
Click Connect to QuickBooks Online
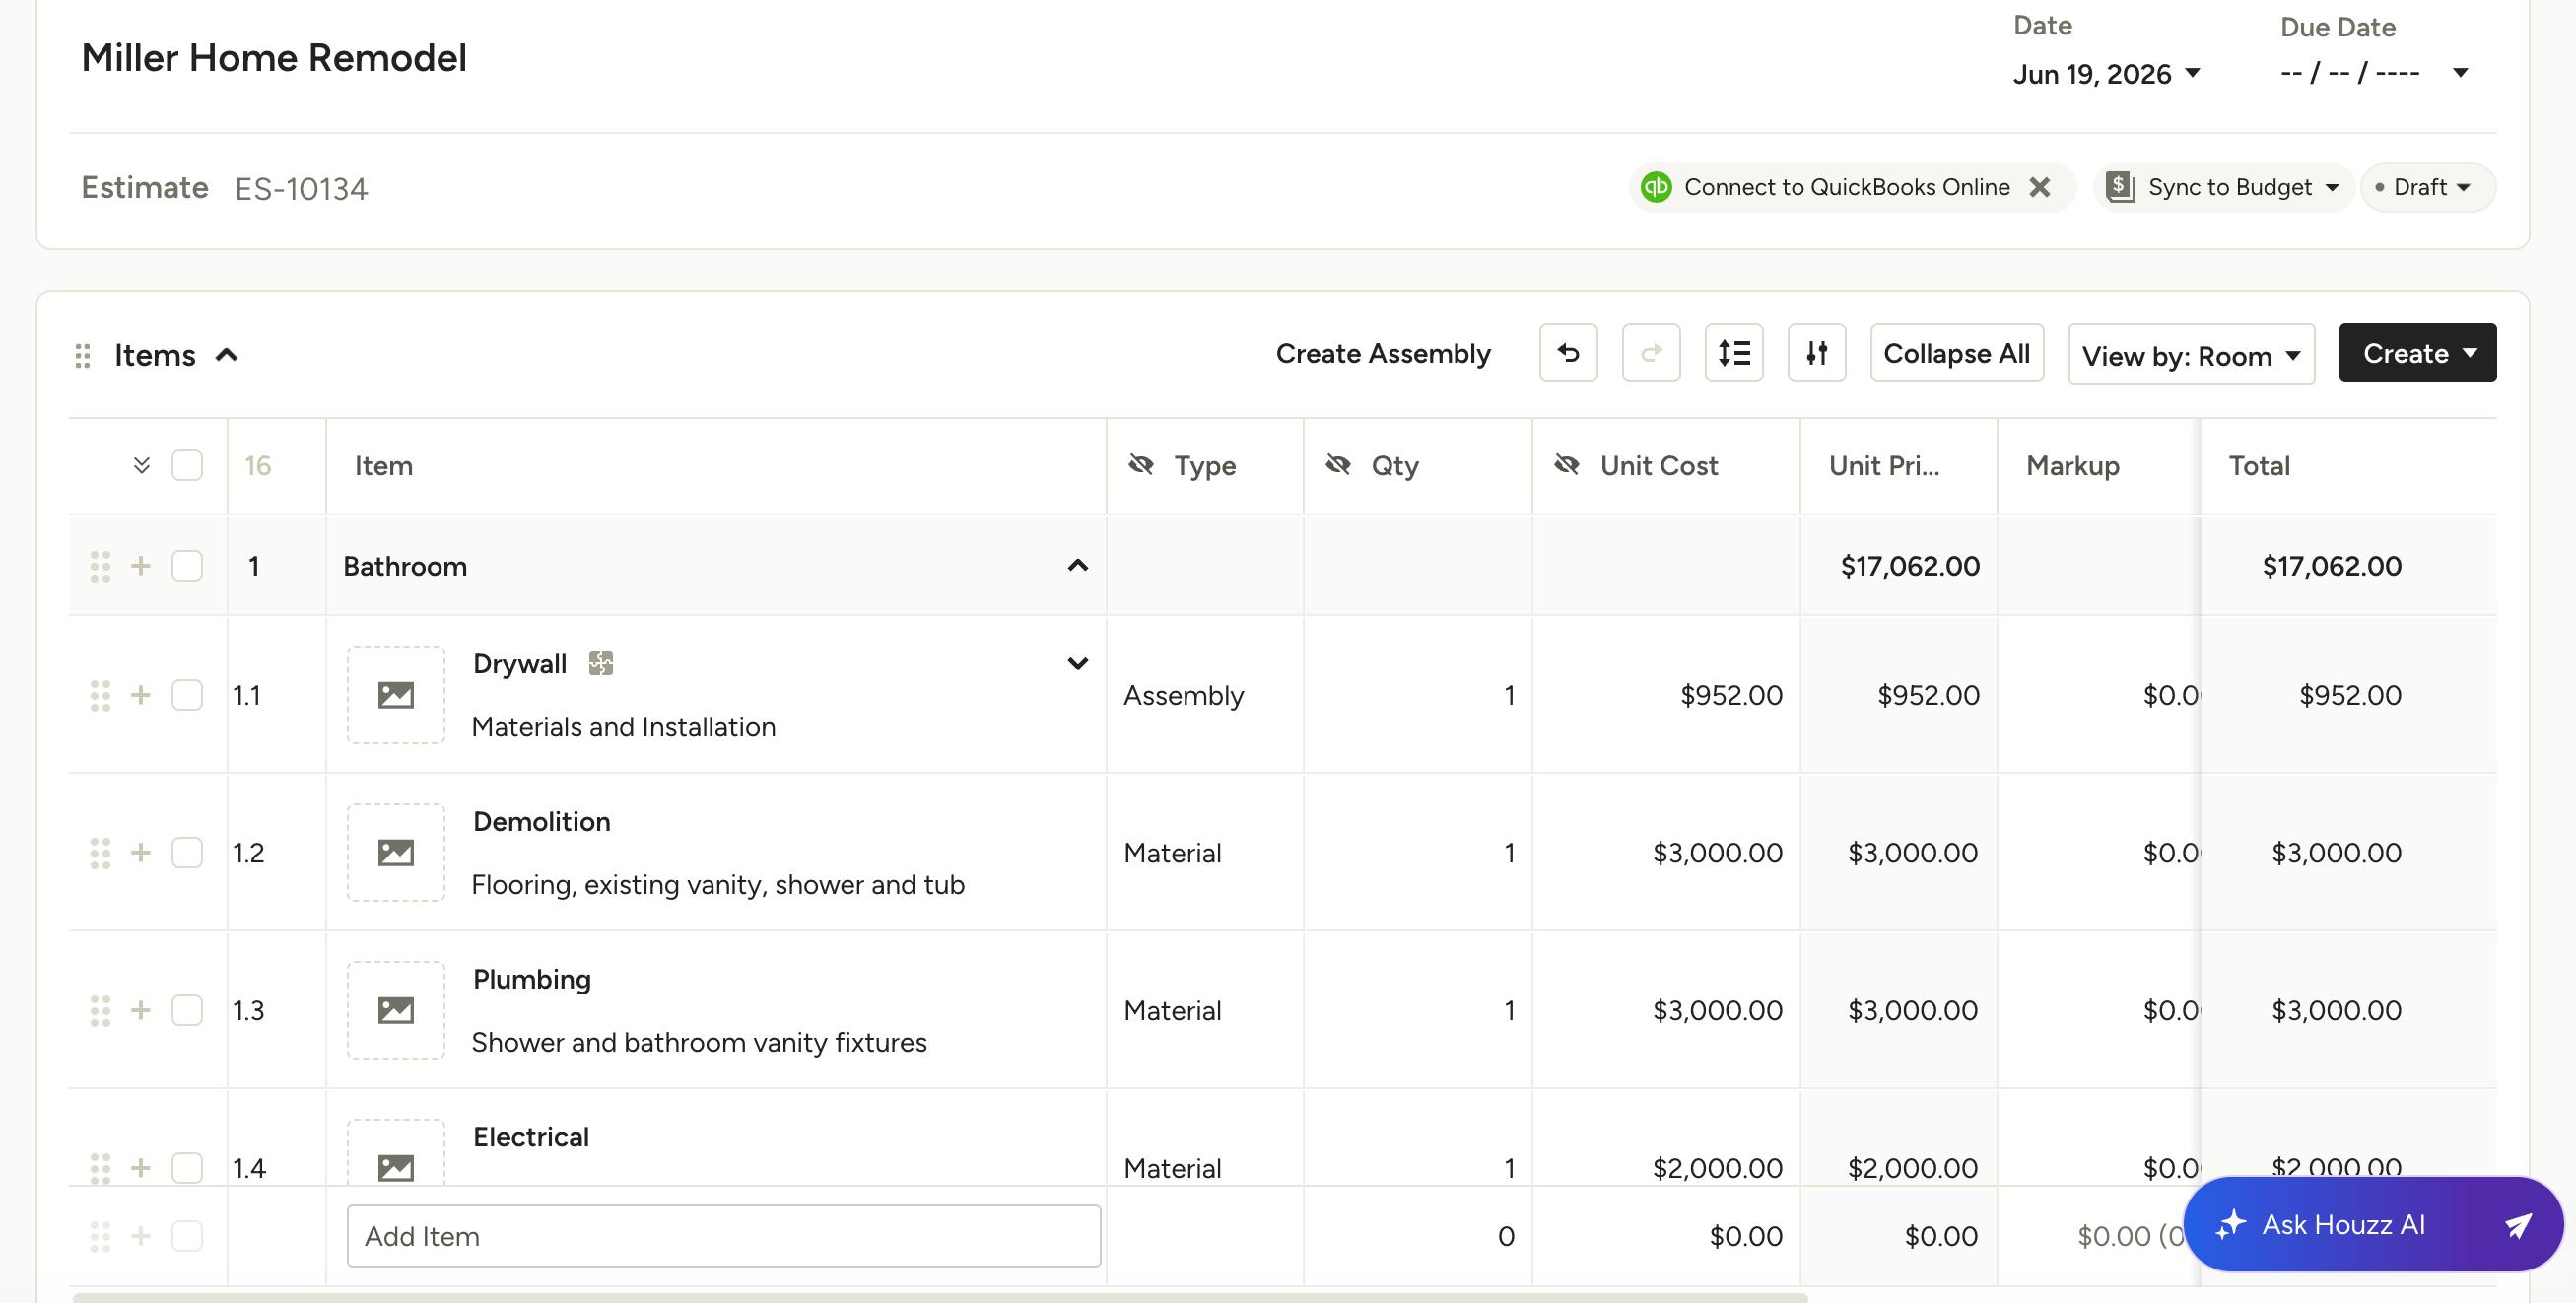tap(1846, 187)
